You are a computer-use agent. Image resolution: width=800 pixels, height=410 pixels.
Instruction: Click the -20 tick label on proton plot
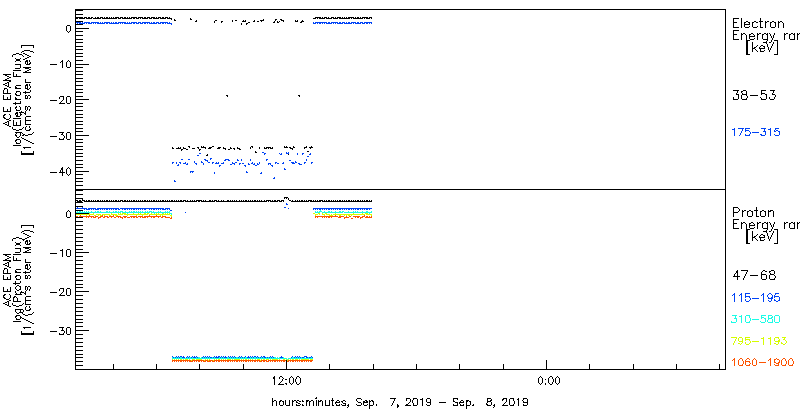tap(60, 291)
